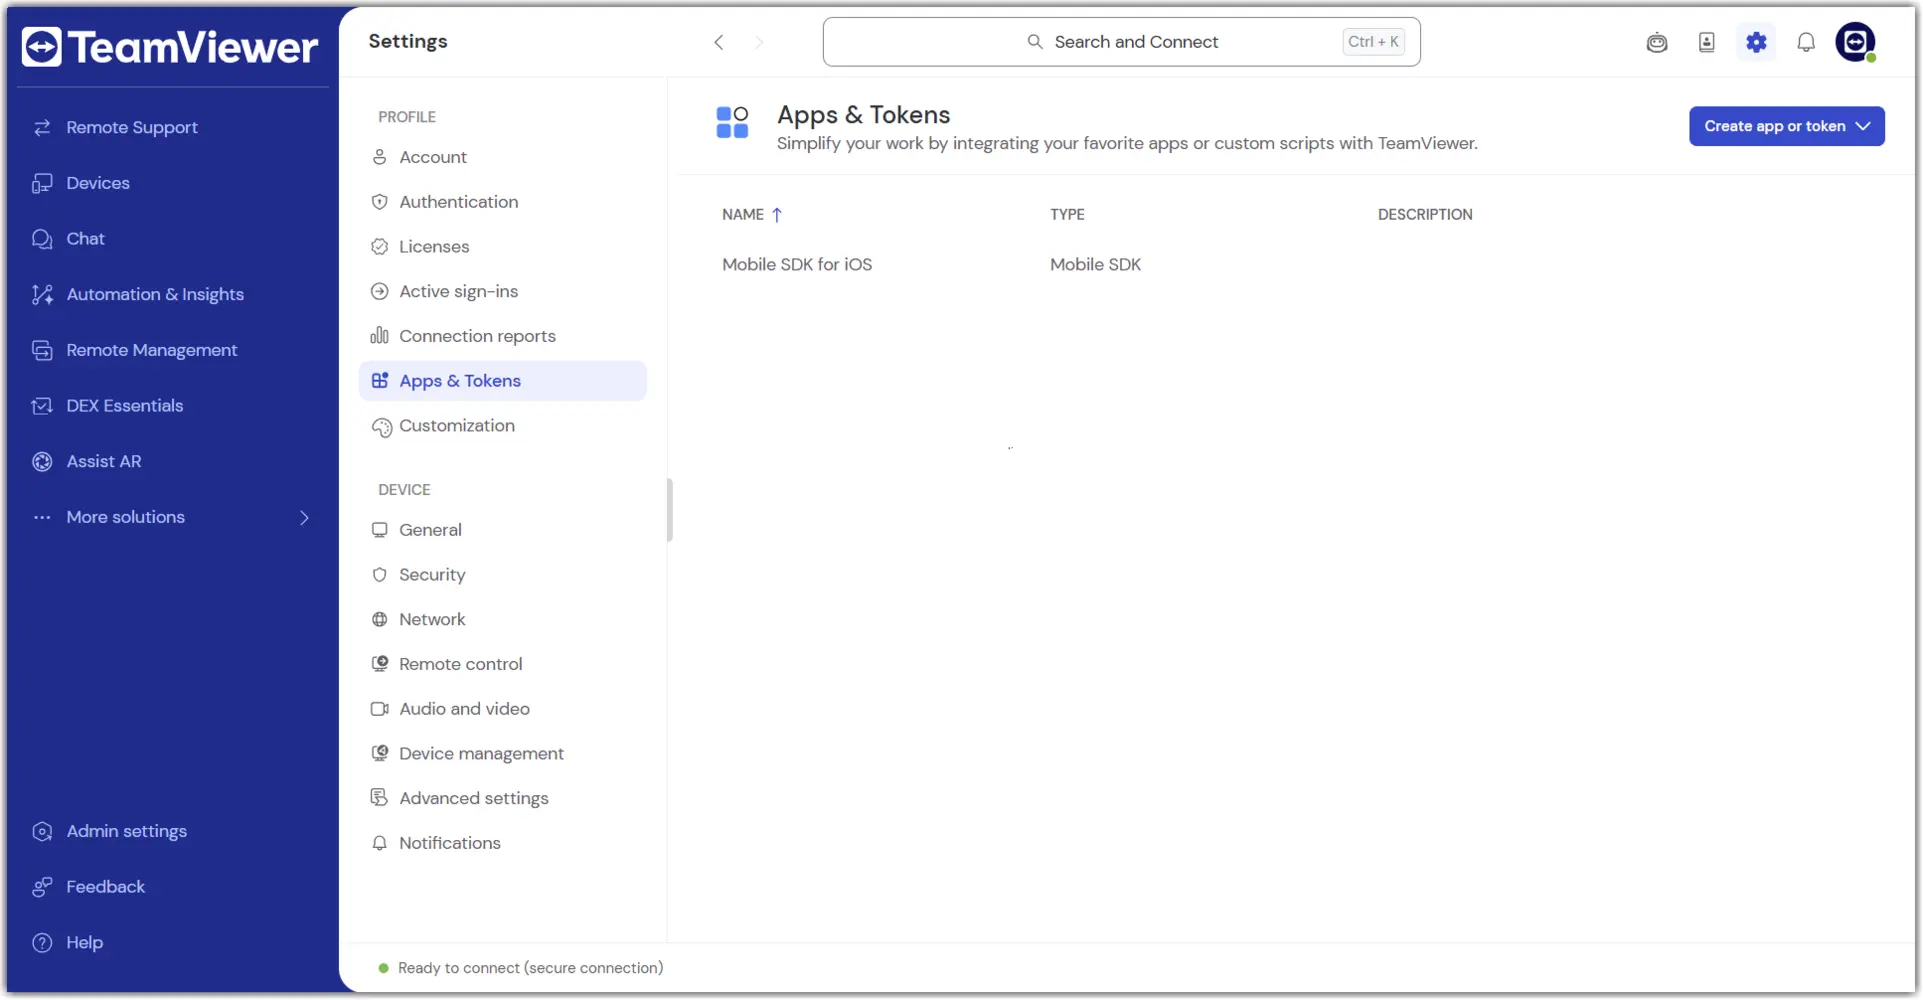Click the Chat bubble icon
The width and height of the screenshot is (1923, 1000).
(x=42, y=239)
